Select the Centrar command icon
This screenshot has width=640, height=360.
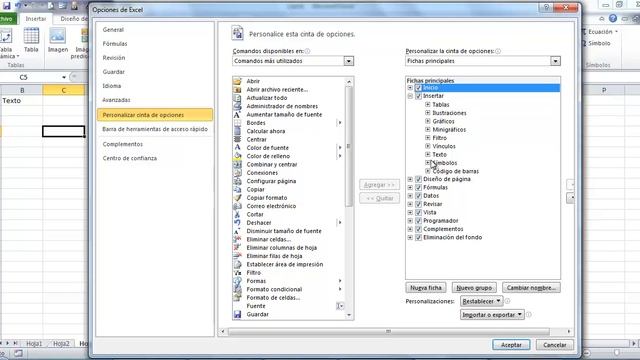pos(237,139)
